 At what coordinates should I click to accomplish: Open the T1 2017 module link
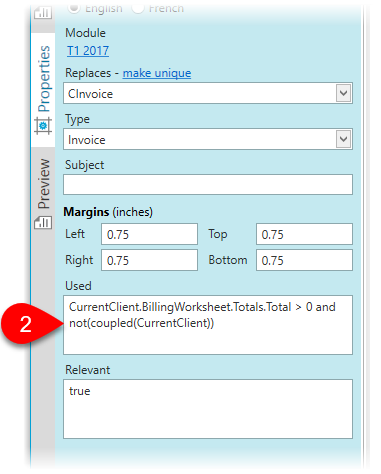tap(88, 51)
